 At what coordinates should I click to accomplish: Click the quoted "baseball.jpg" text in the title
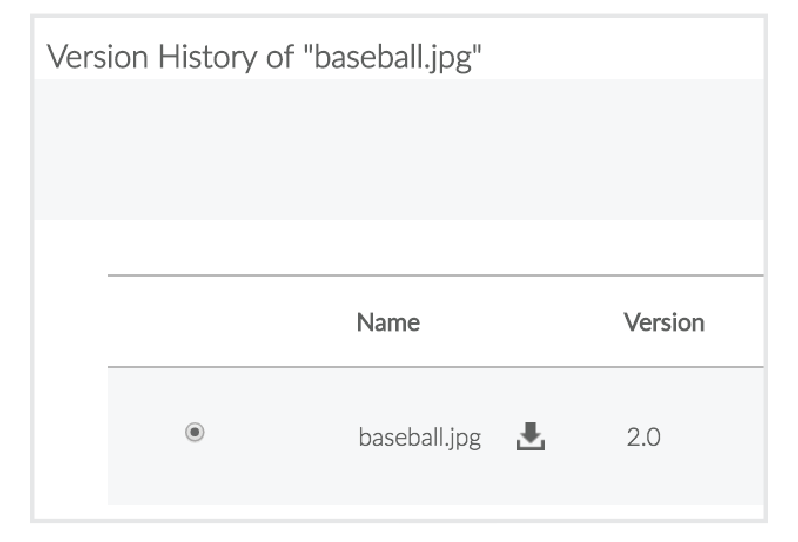(x=399, y=56)
